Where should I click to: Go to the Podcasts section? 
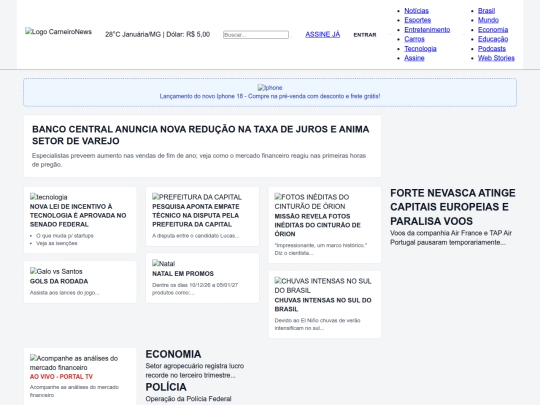[492, 49]
